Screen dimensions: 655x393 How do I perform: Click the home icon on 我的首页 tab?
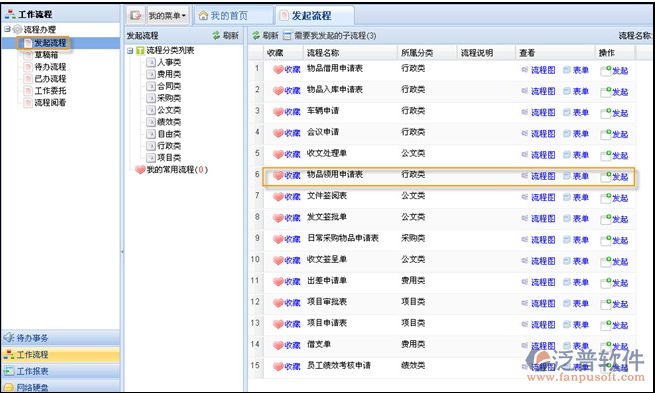pos(203,16)
